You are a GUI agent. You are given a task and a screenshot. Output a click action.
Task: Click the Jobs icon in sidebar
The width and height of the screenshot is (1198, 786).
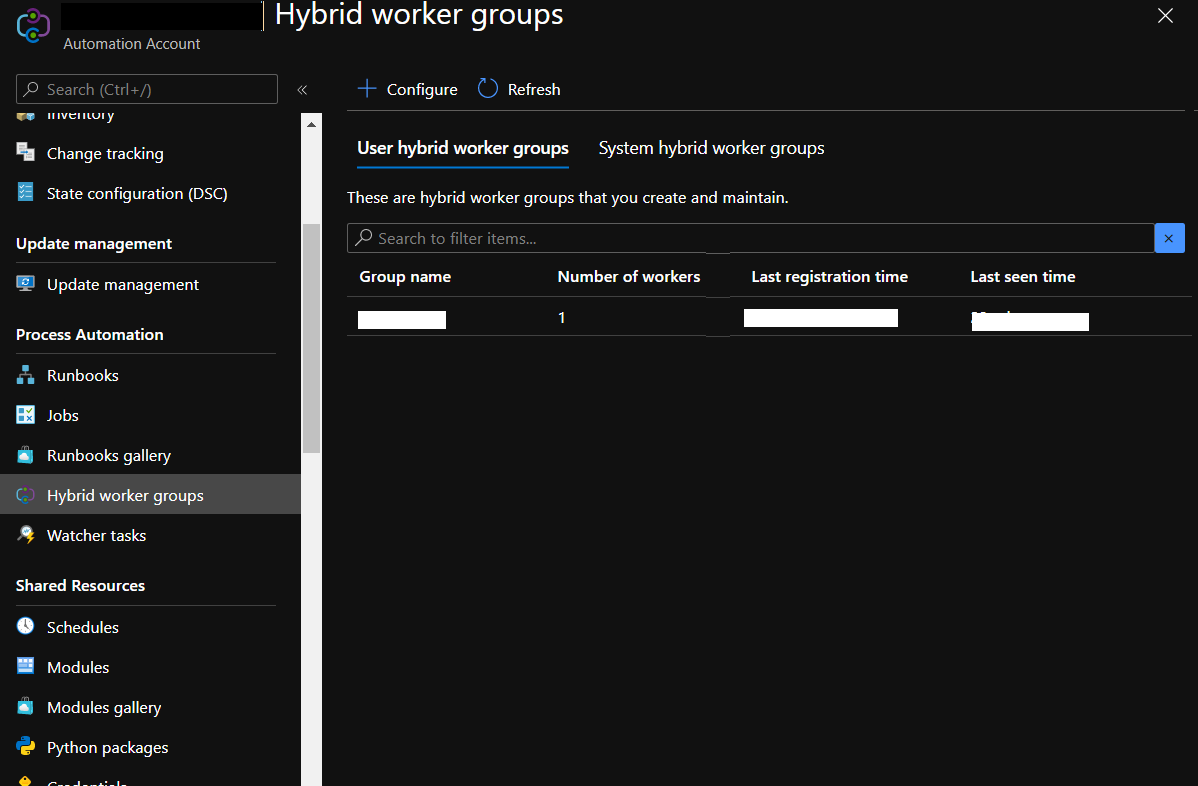(25, 415)
